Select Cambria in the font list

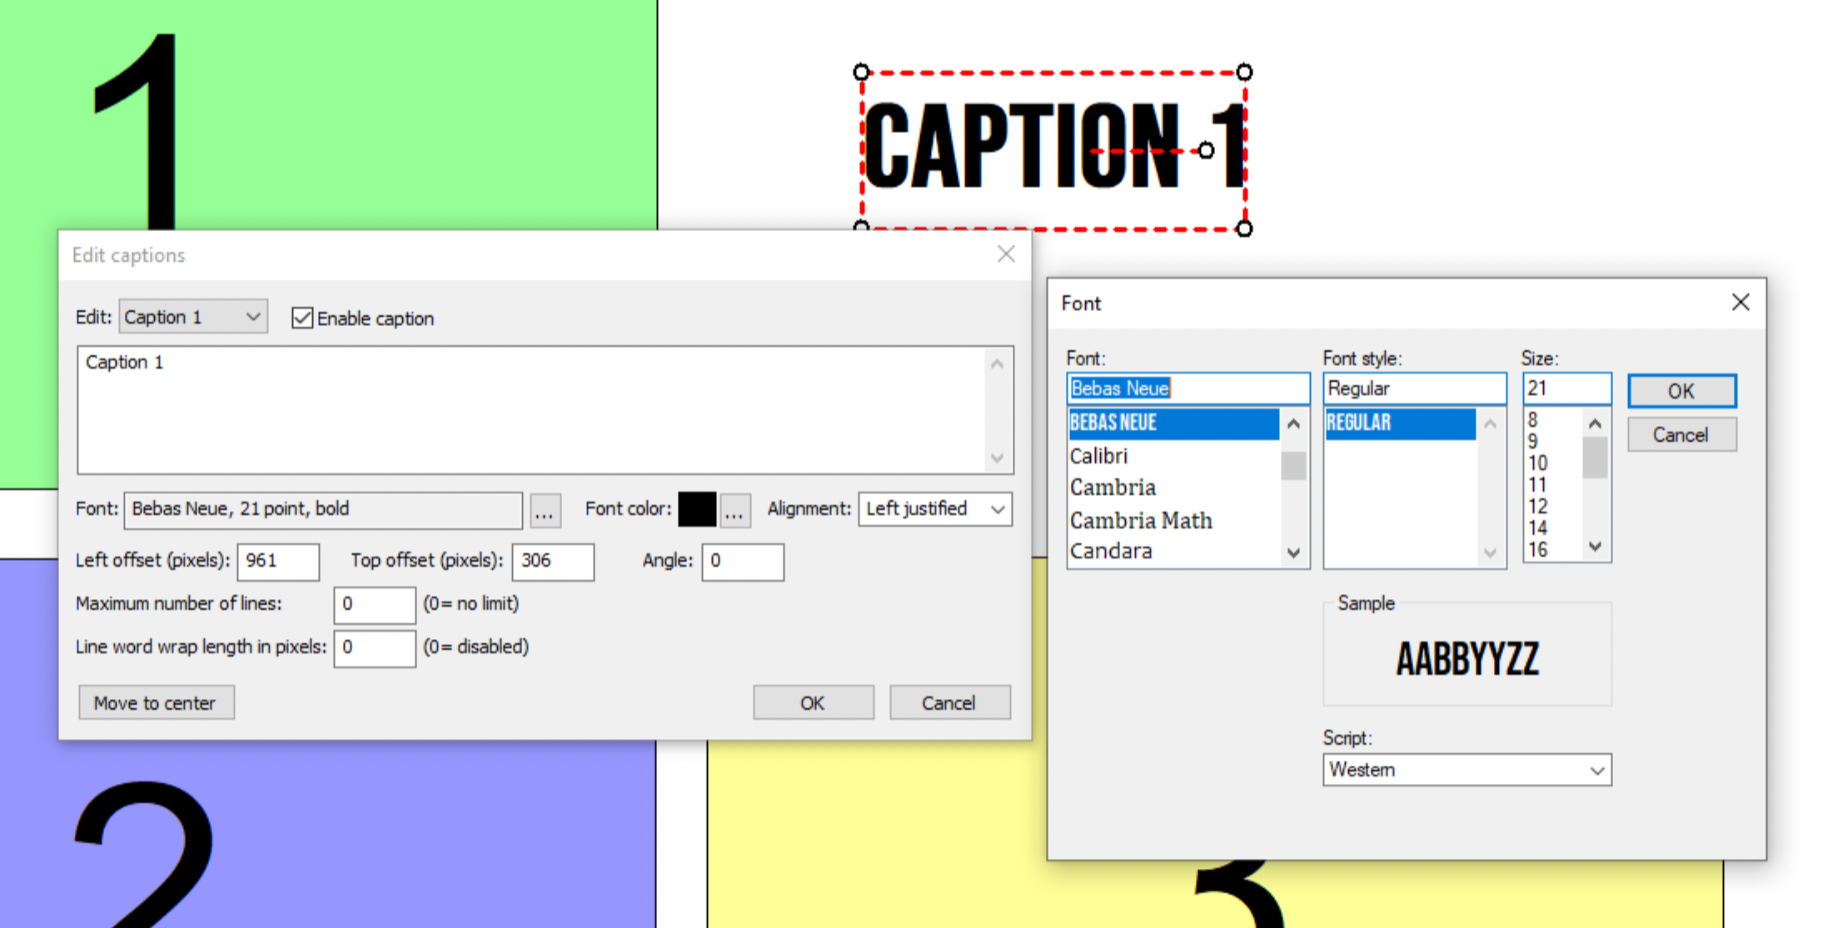(1174, 488)
